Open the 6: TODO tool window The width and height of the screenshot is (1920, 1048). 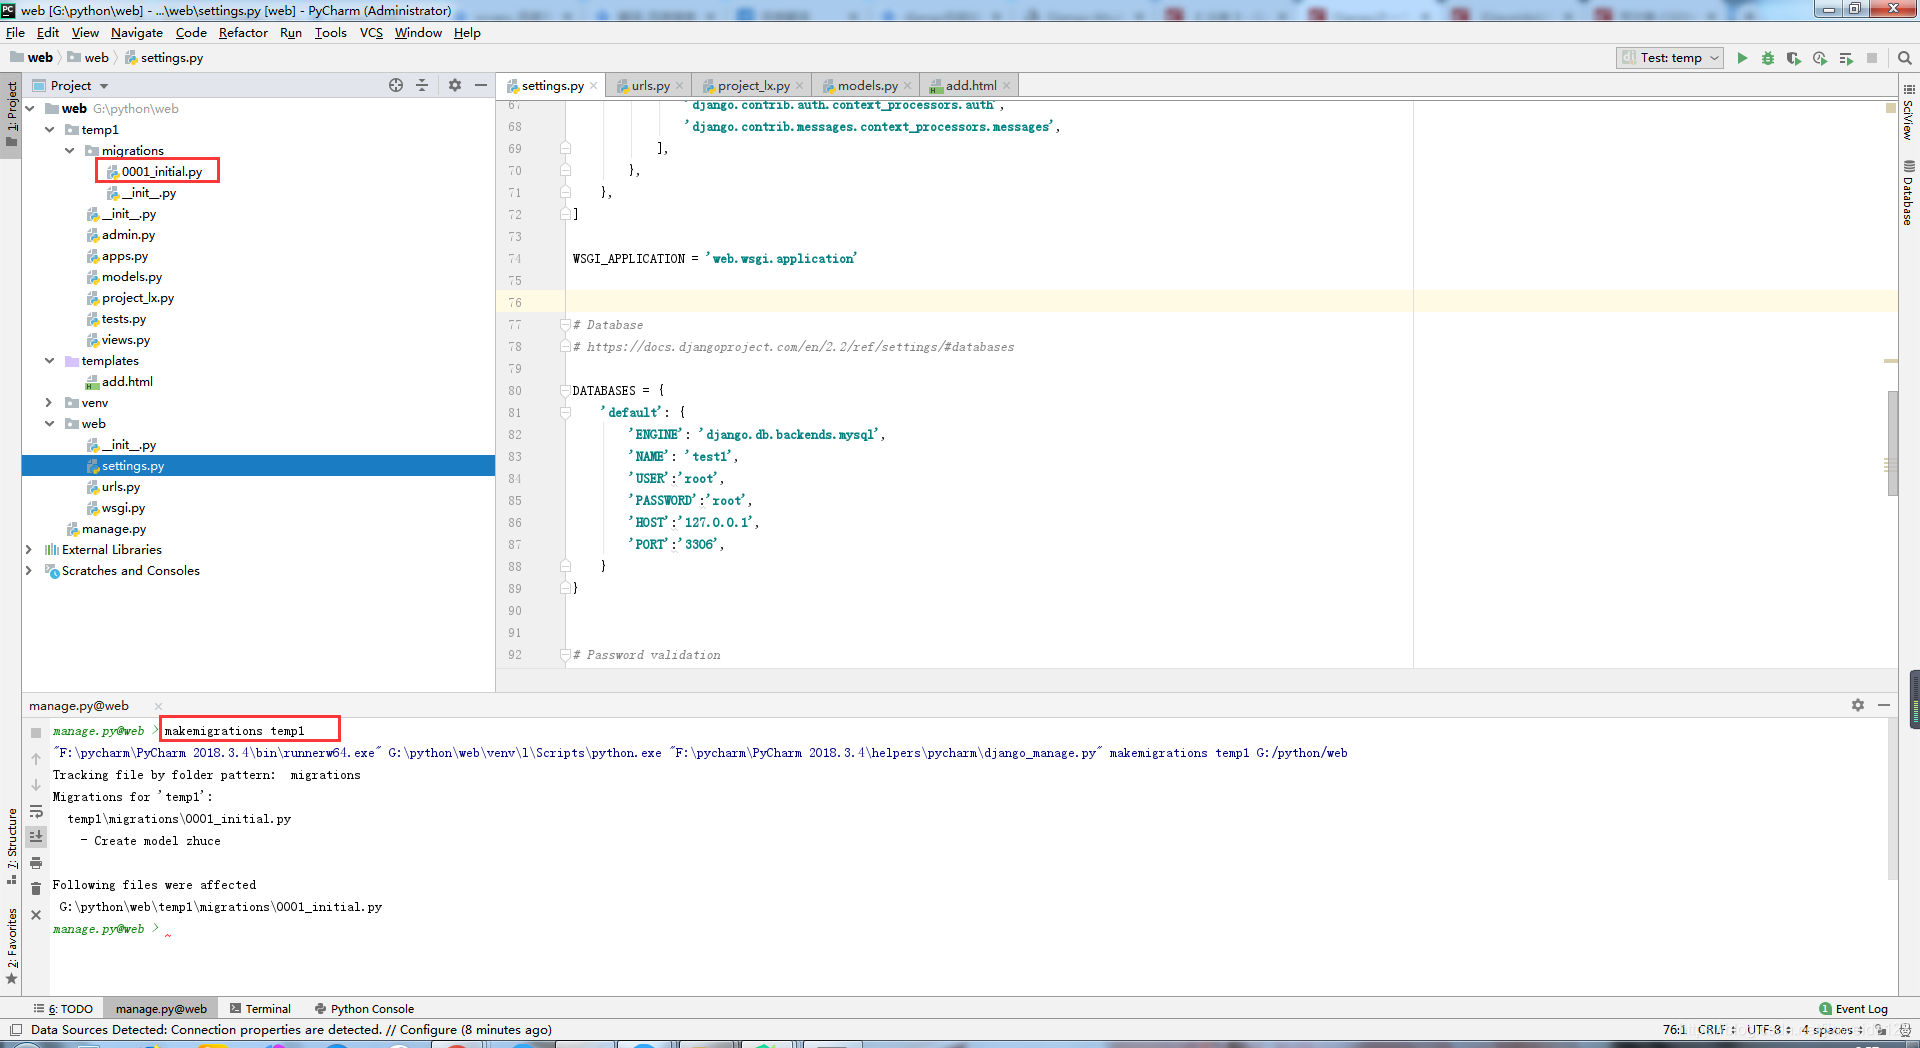tap(63, 1009)
